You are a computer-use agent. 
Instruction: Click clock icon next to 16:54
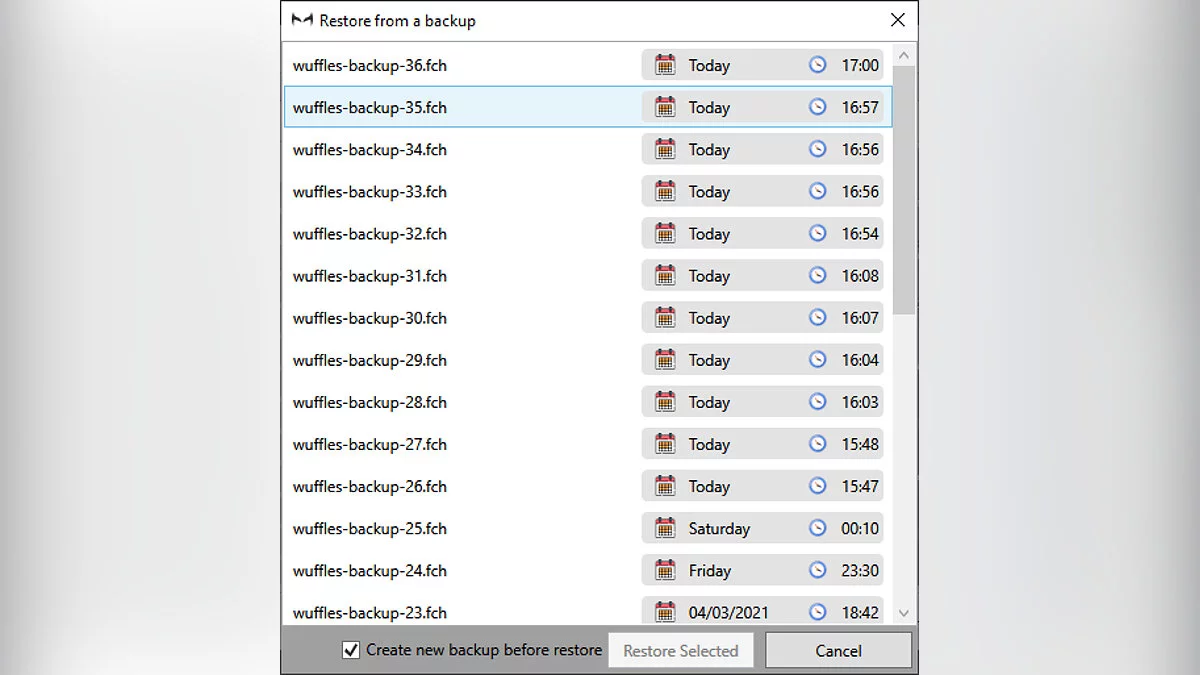click(818, 234)
